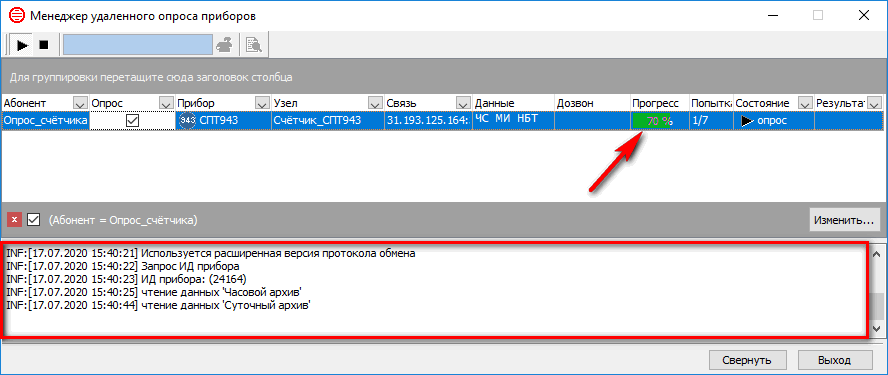Click the grouping panel hint text
Screen dimensions: 888x375
[151, 77]
